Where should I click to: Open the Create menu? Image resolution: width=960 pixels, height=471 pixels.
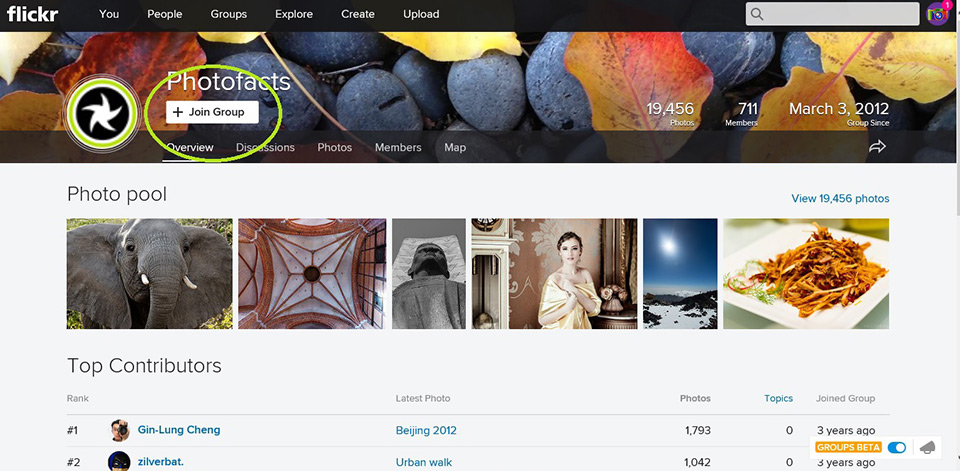(359, 14)
